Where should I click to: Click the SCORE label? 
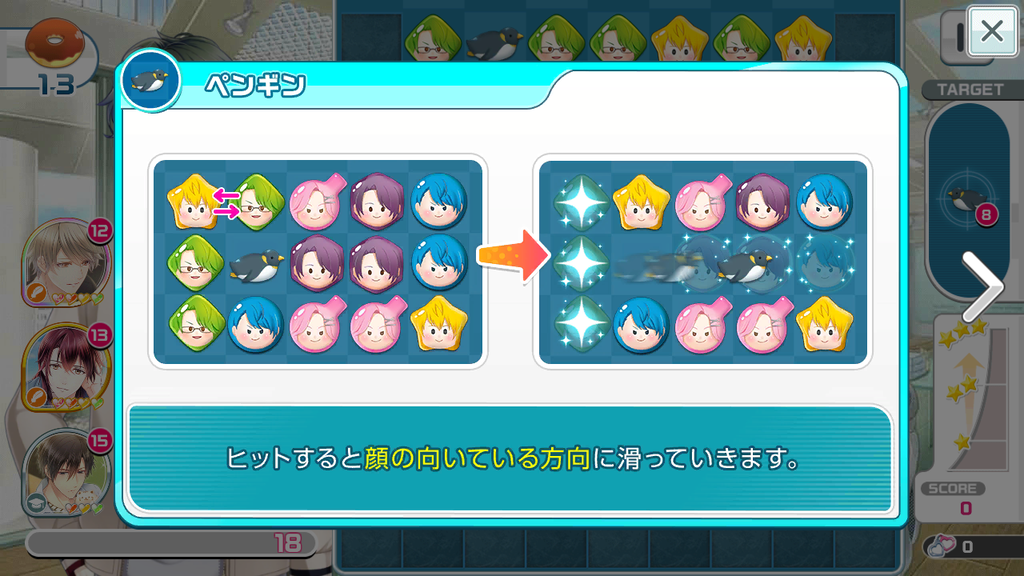(x=953, y=488)
